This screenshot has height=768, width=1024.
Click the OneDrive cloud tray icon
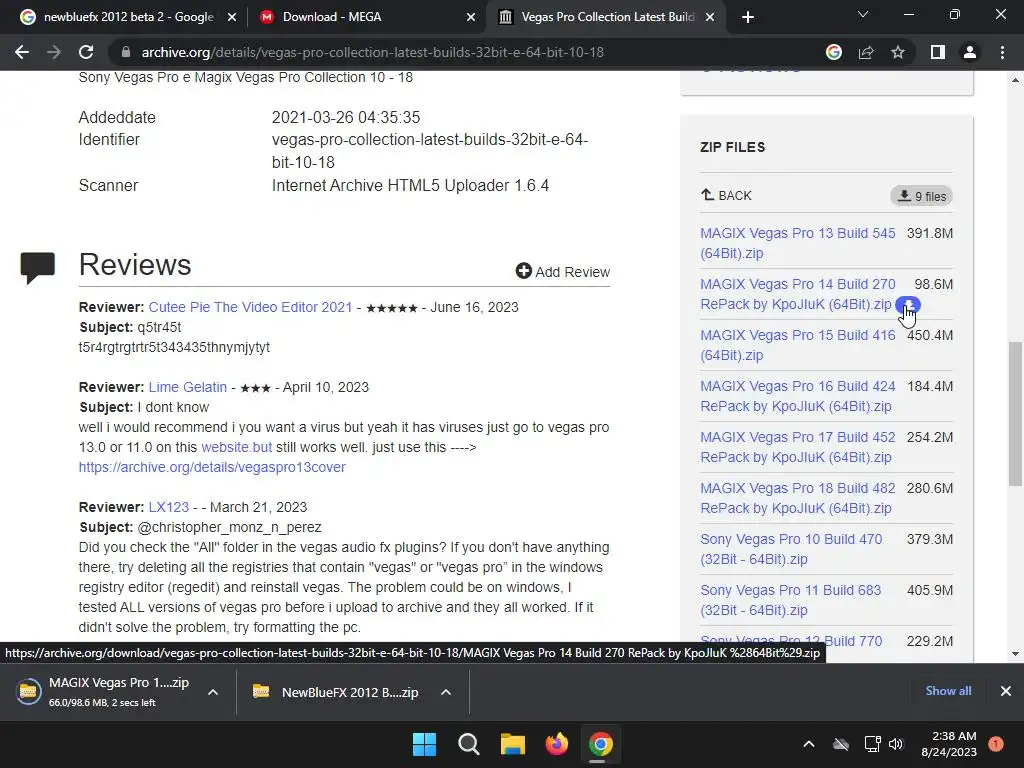[x=841, y=744]
